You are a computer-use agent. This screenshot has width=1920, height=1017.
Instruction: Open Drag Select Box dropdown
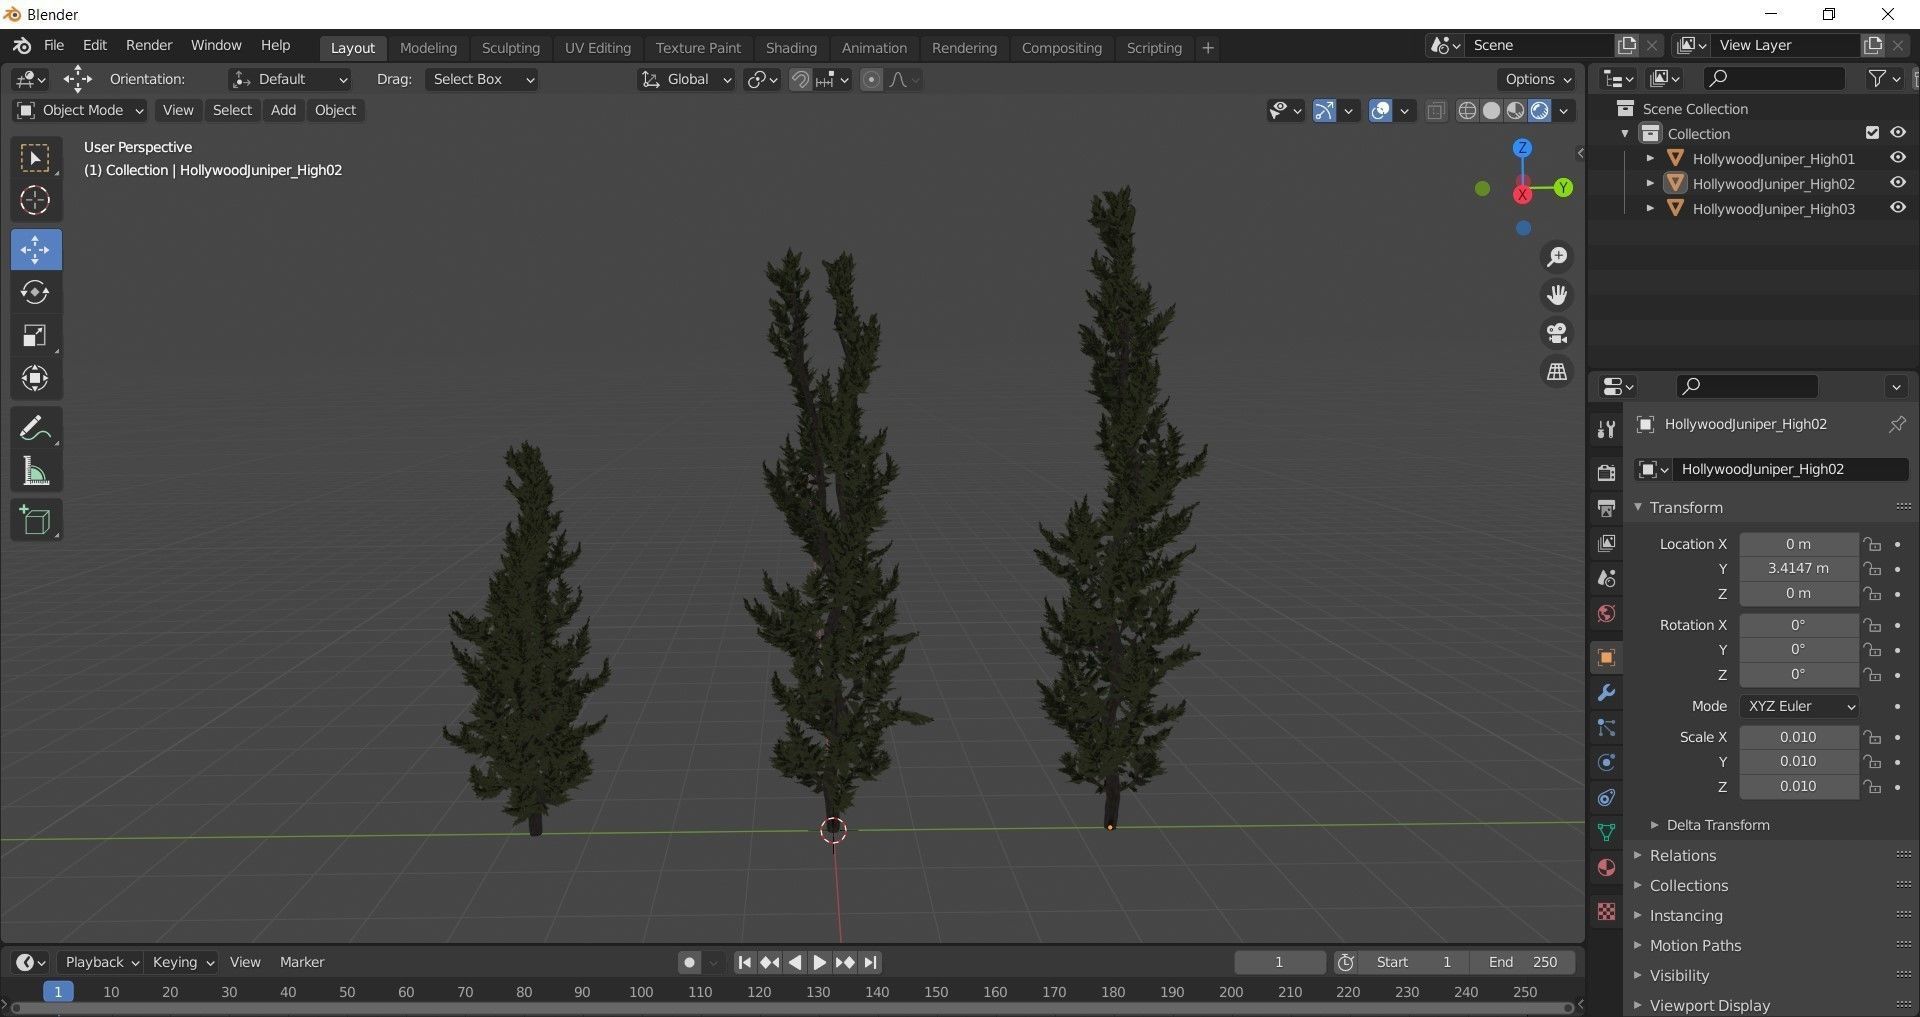tap(482, 79)
